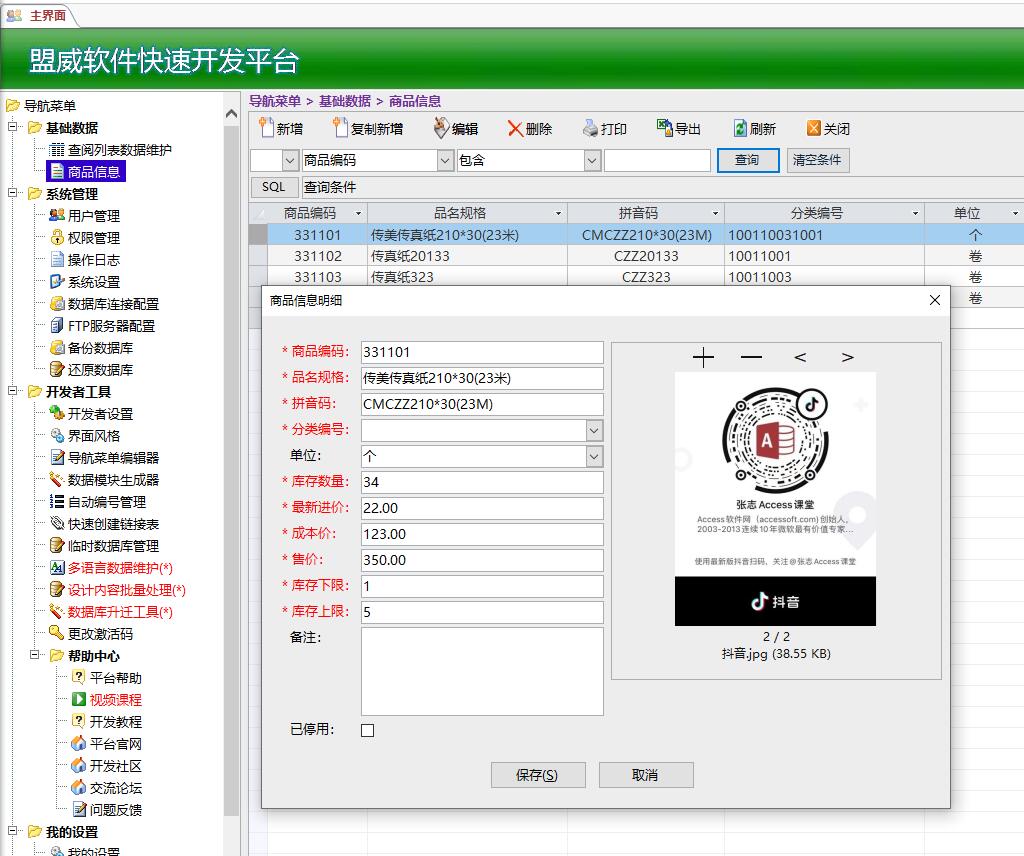Open the 分类编号 dropdown in detail dialog

point(594,430)
